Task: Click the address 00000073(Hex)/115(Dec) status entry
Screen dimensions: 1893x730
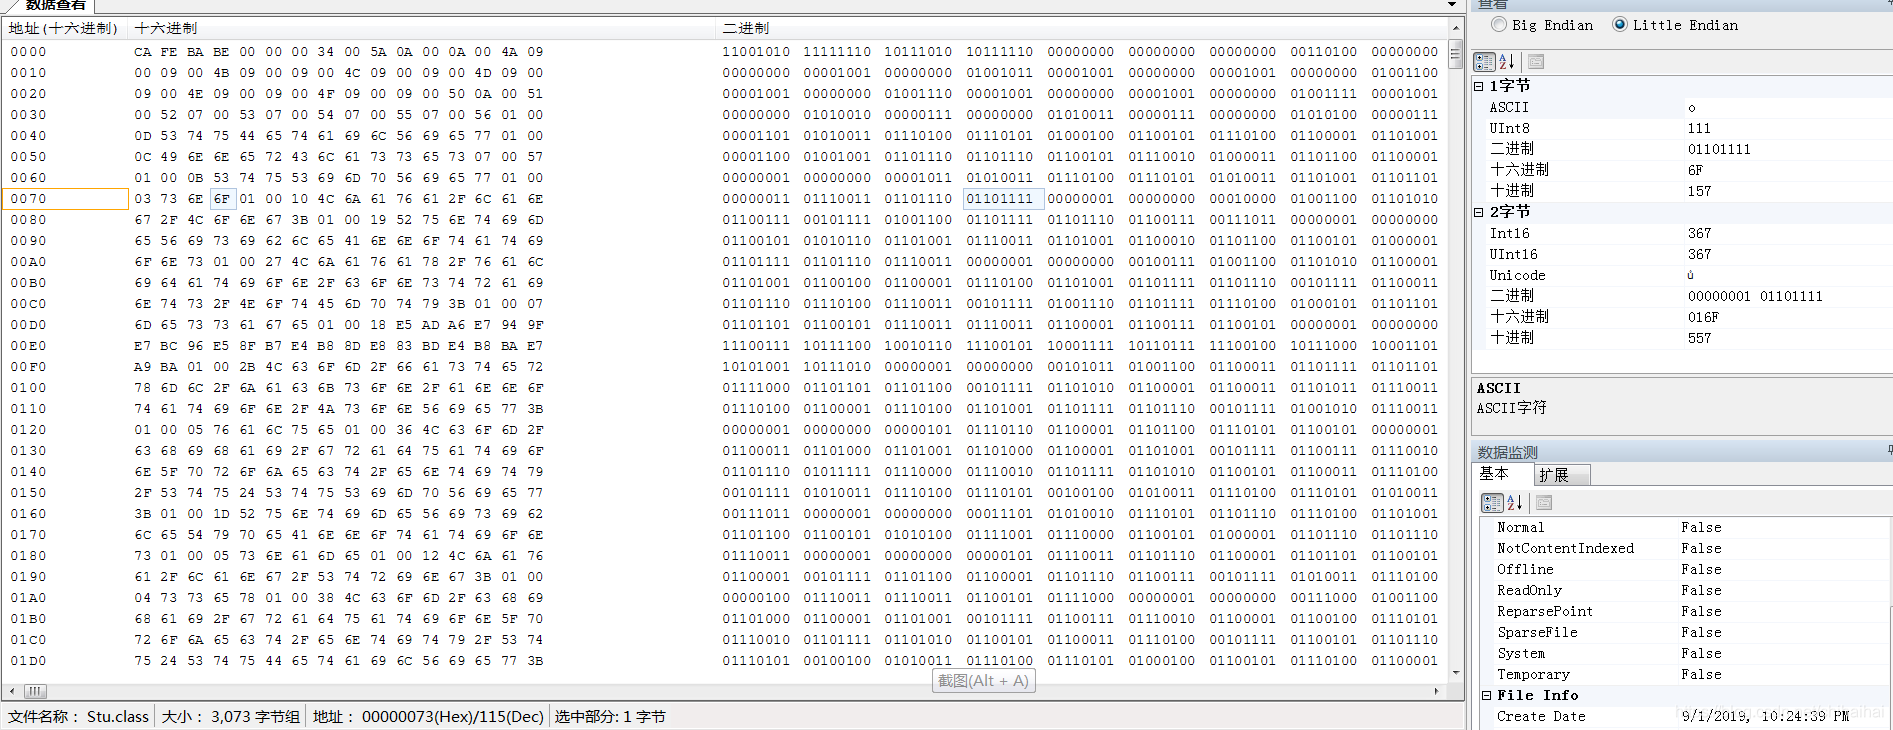Action: pos(428,717)
